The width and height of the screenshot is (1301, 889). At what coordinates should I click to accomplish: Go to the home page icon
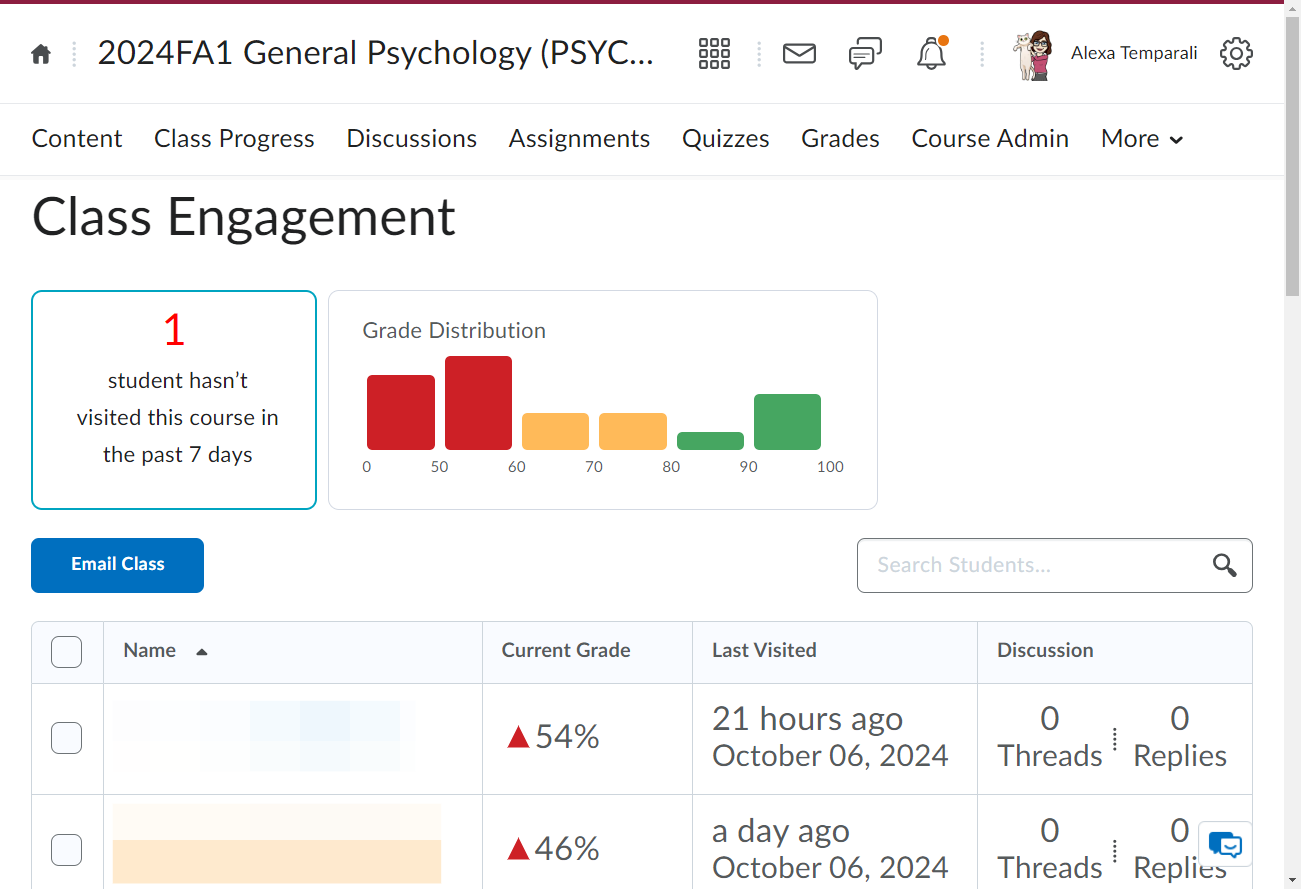(x=41, y=54)
